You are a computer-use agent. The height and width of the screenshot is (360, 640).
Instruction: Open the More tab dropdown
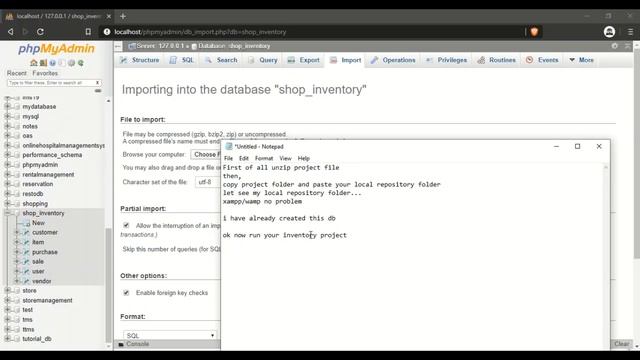pos(582,60)
